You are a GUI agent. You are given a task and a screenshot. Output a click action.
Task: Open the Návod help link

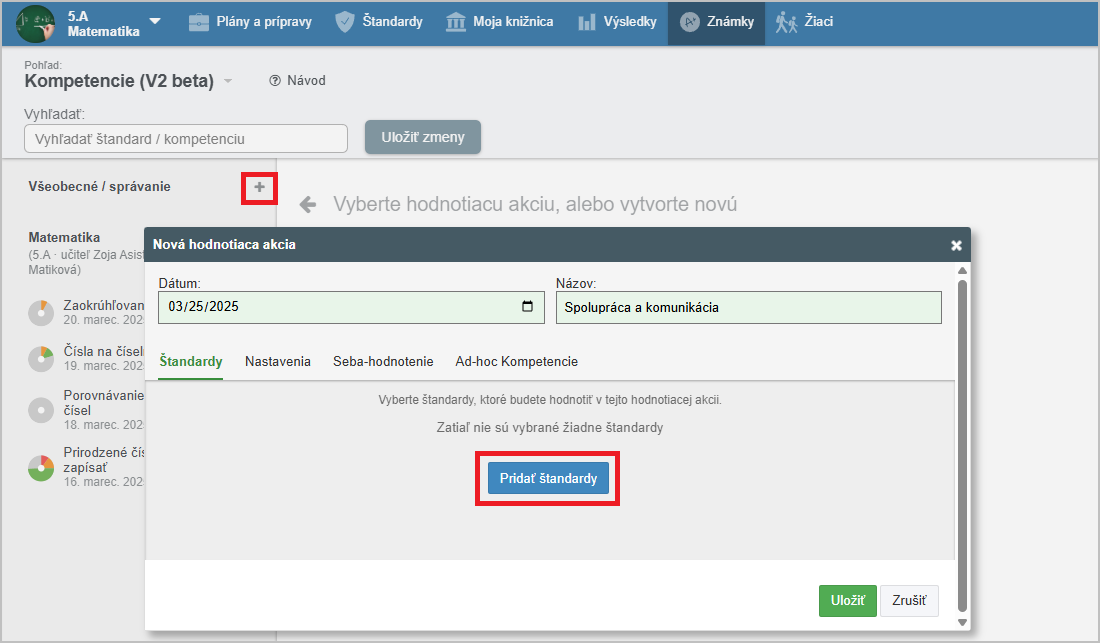[x=297, y=81]
